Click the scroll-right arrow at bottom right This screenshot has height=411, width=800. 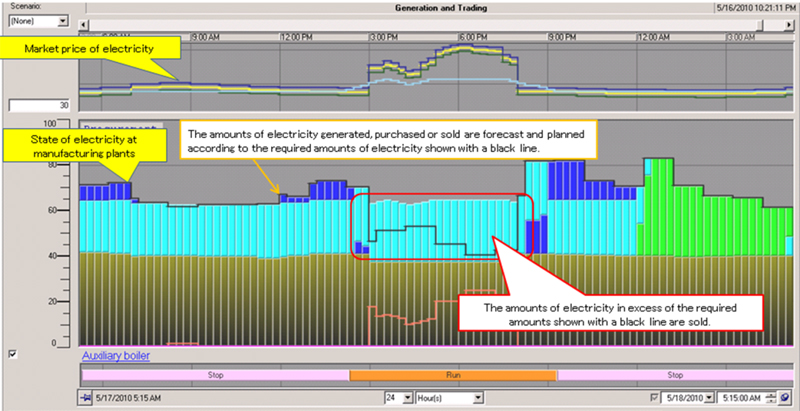pyautogui.click(x=787, y=397)
